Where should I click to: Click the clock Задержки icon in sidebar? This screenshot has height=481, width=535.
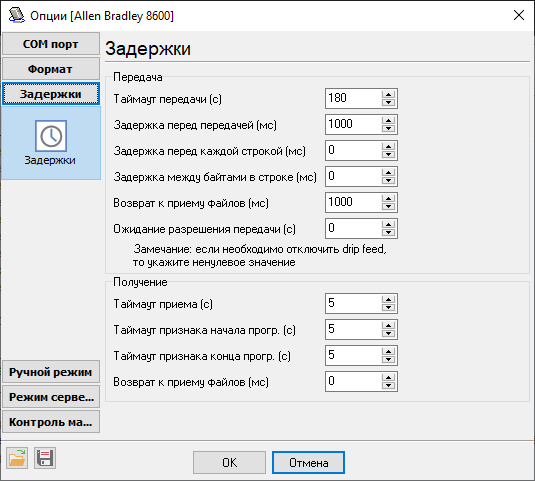51,136
